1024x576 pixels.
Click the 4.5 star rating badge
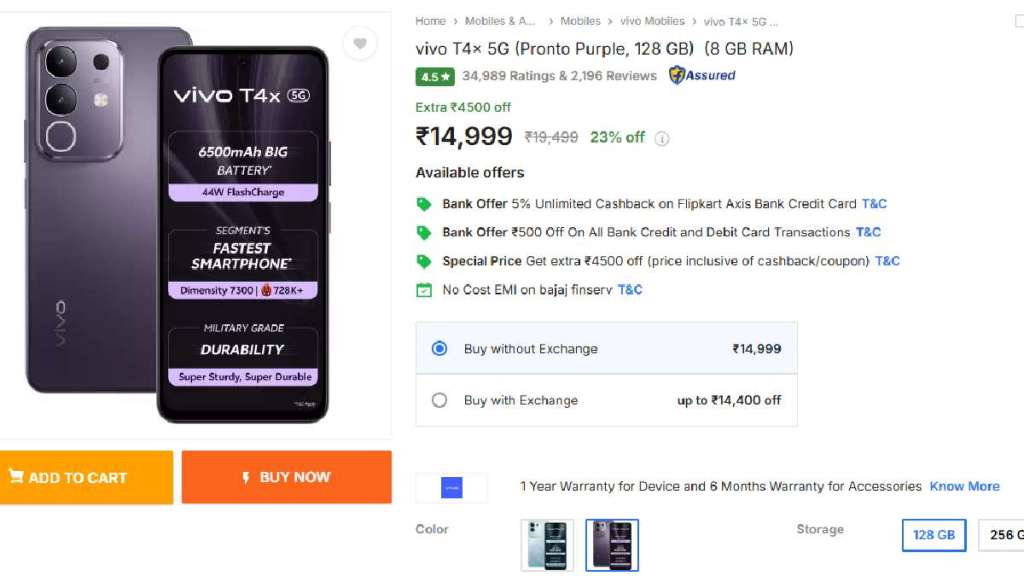pyautogui.click(x=436, y=76)
